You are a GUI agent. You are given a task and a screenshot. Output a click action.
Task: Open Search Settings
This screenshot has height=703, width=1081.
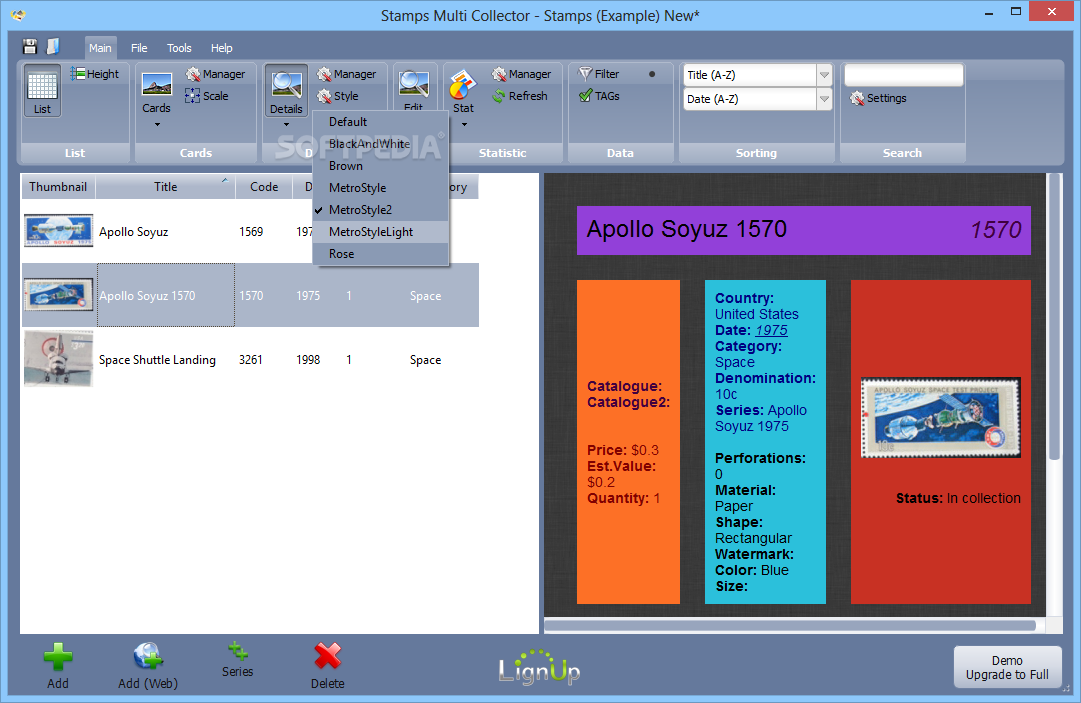click(x=878, y=98)
